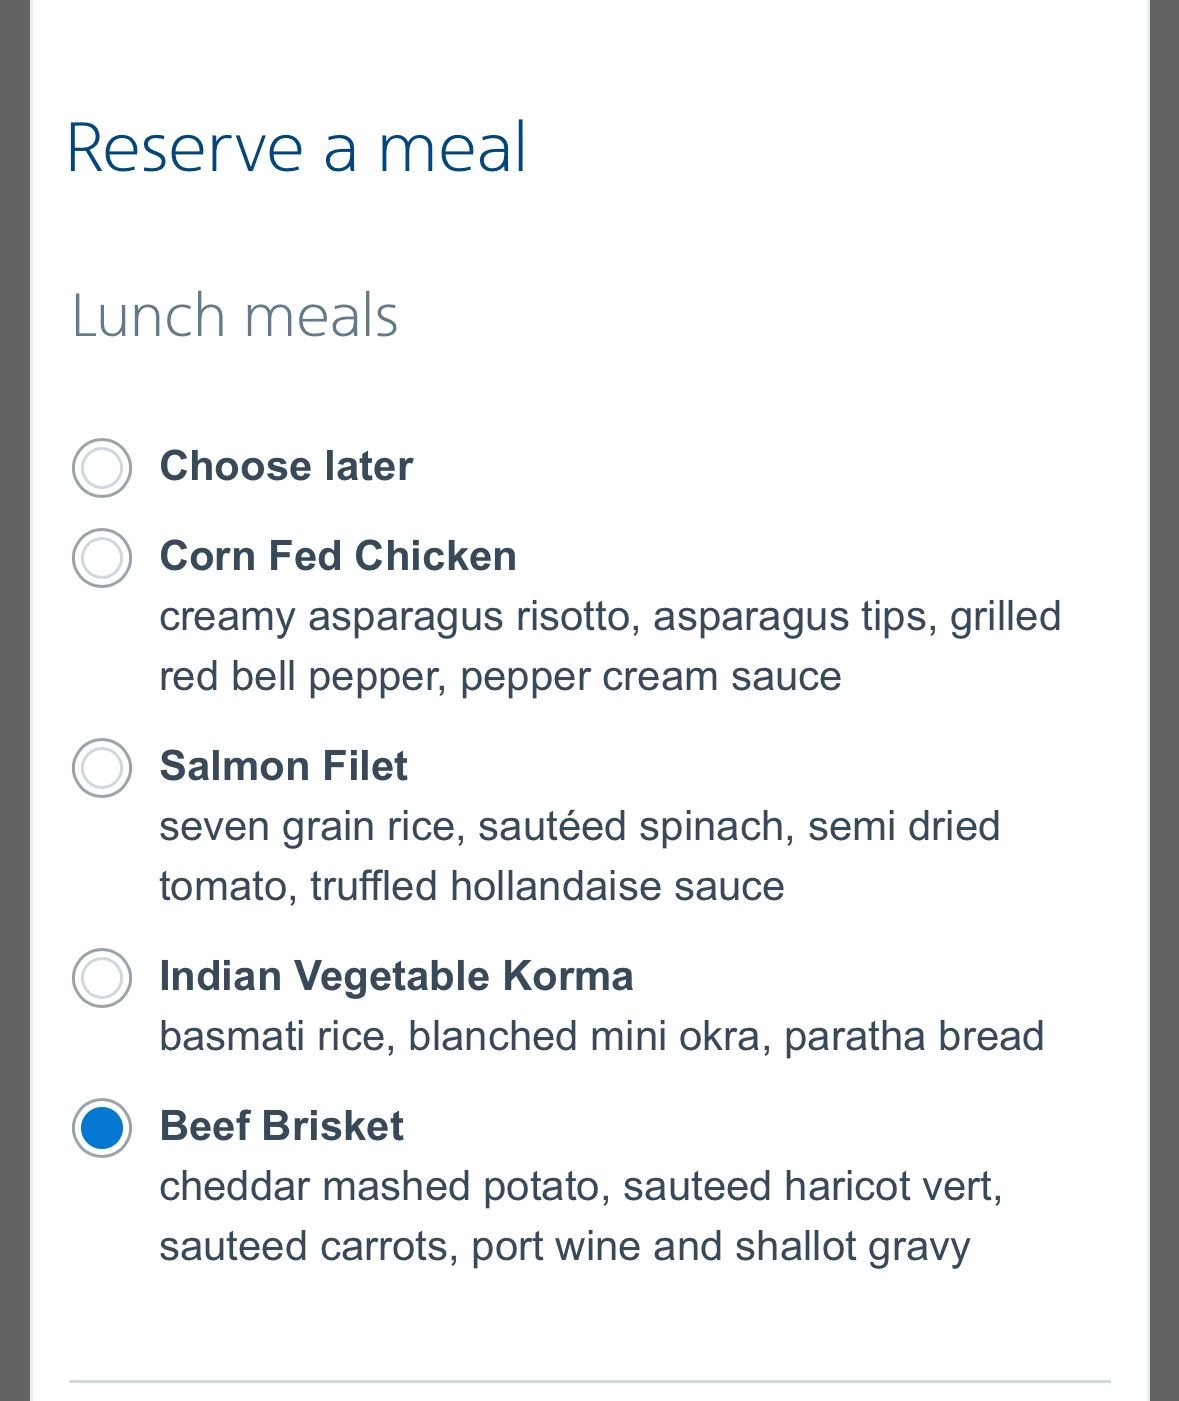1179x1401 pixels.
Task: Click the divider line below Beef Brisket
Action: click(589, 1381)
